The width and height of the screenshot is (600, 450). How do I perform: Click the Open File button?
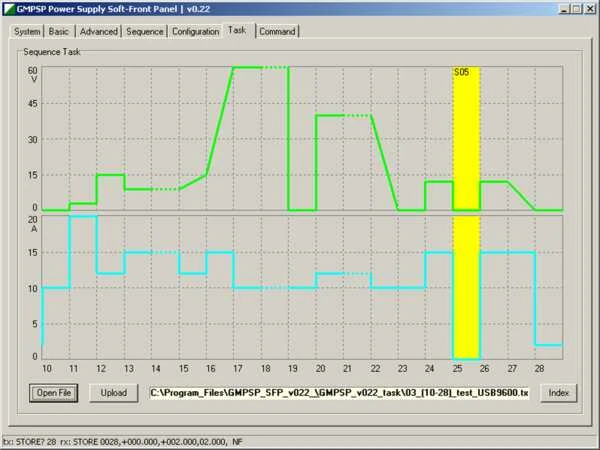[x=54, y=393]
